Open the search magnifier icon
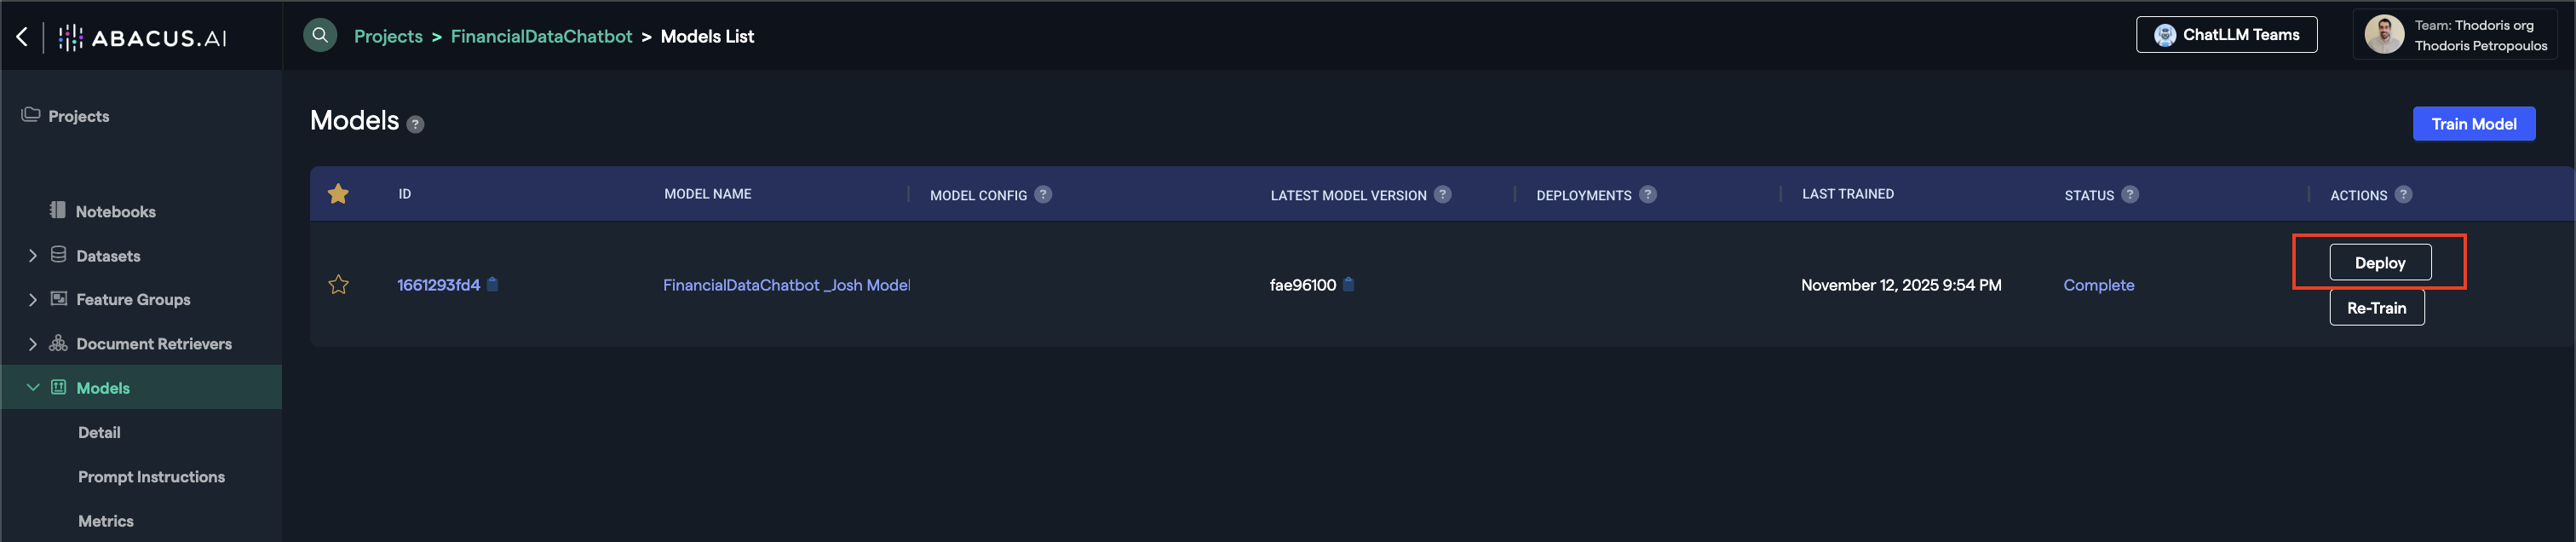 point(320,36)
